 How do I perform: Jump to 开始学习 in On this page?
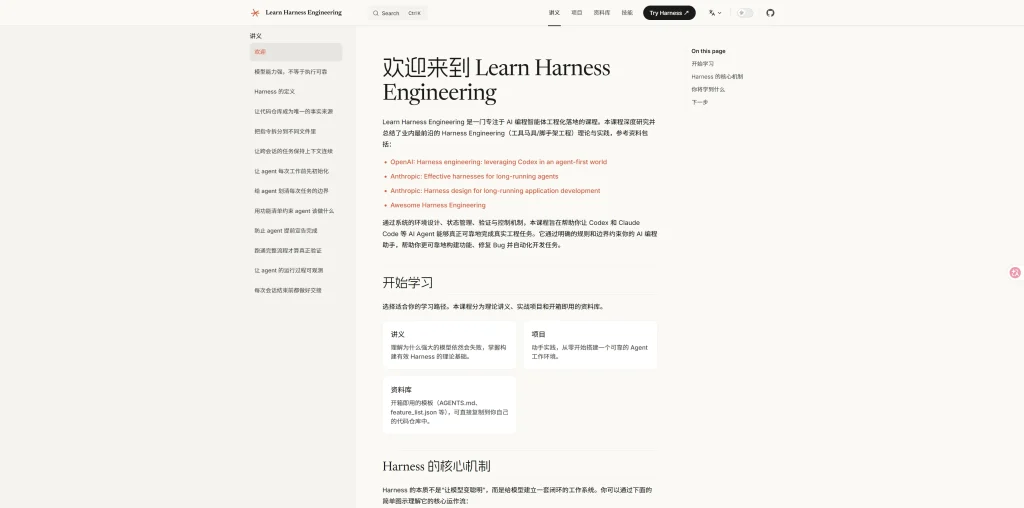tap(703, 64)
